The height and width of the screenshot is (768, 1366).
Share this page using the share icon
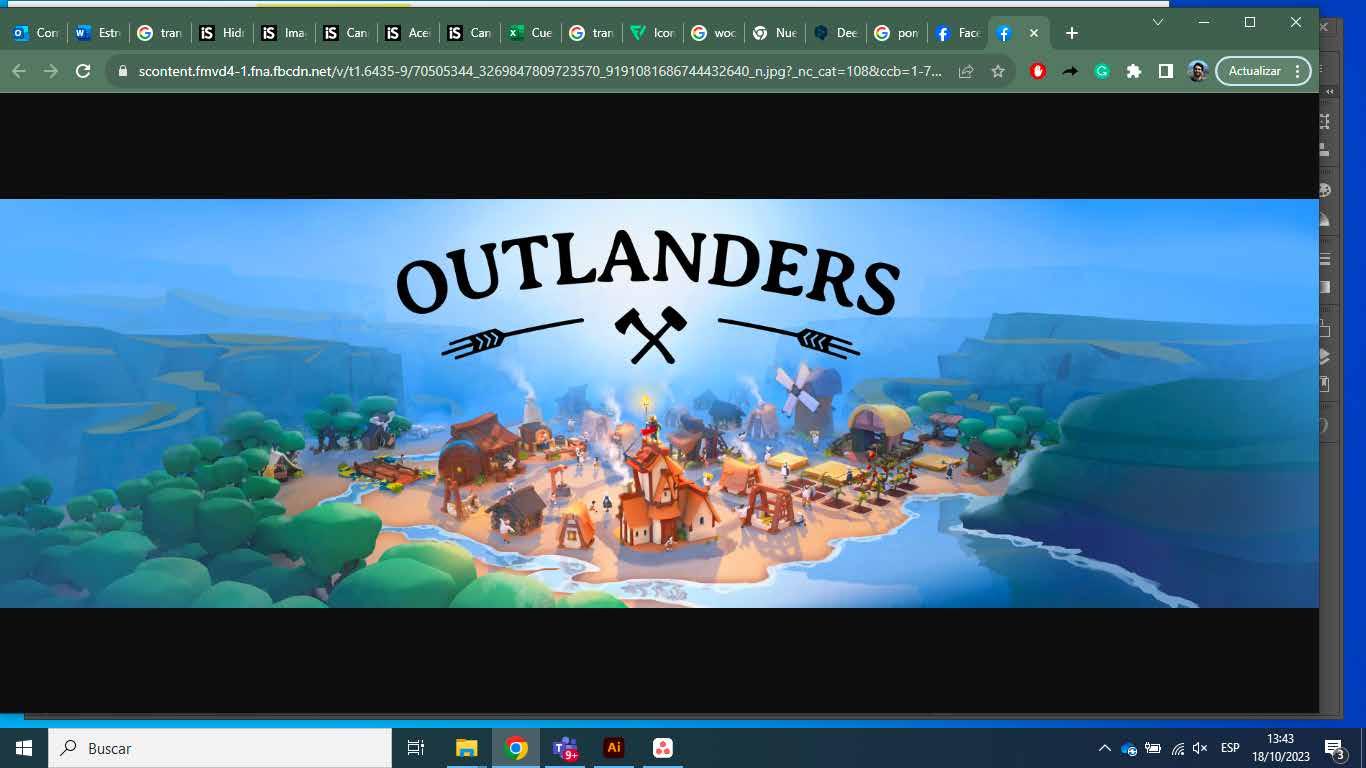point(966,71)
